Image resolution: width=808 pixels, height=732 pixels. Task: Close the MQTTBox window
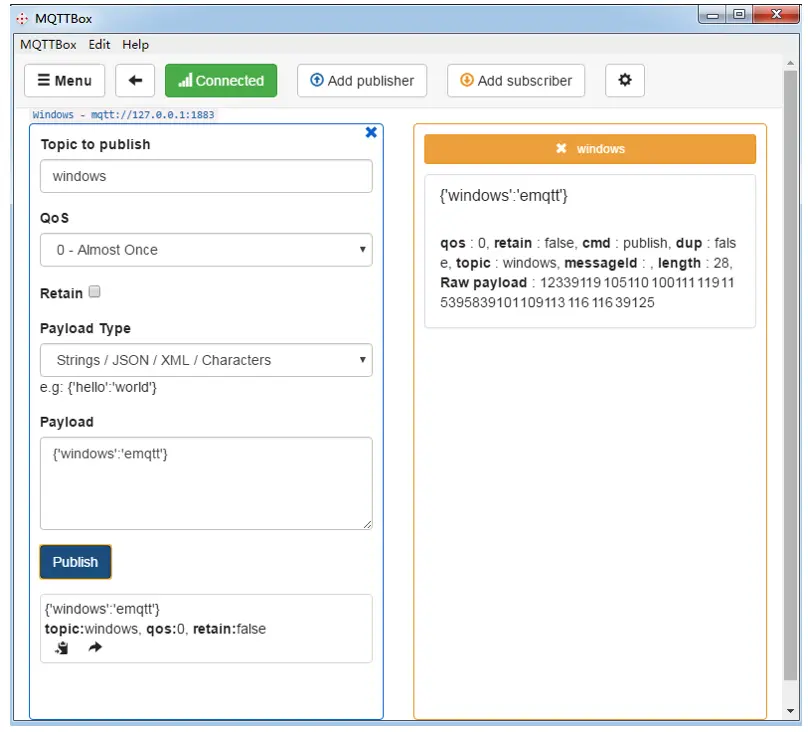(x=776, y=15)
